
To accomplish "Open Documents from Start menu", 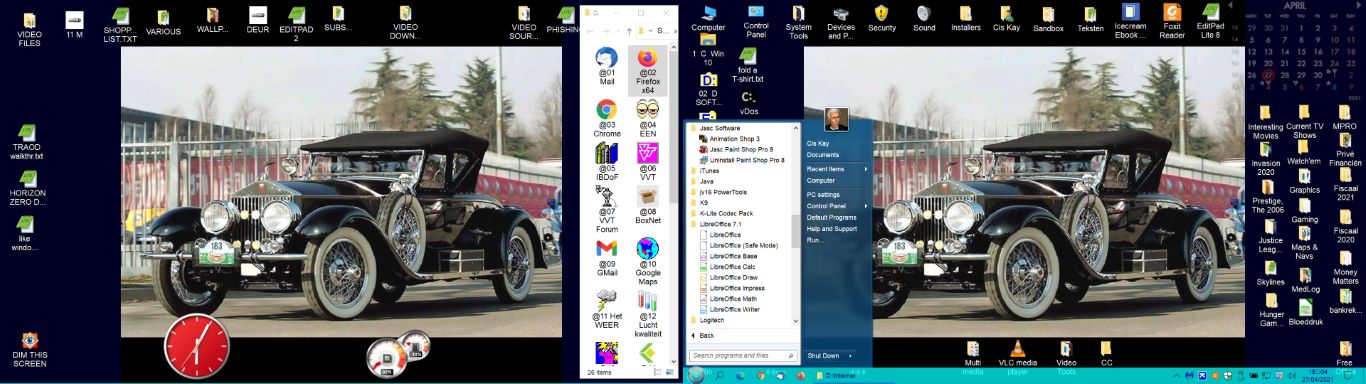I will click(823, 155).
